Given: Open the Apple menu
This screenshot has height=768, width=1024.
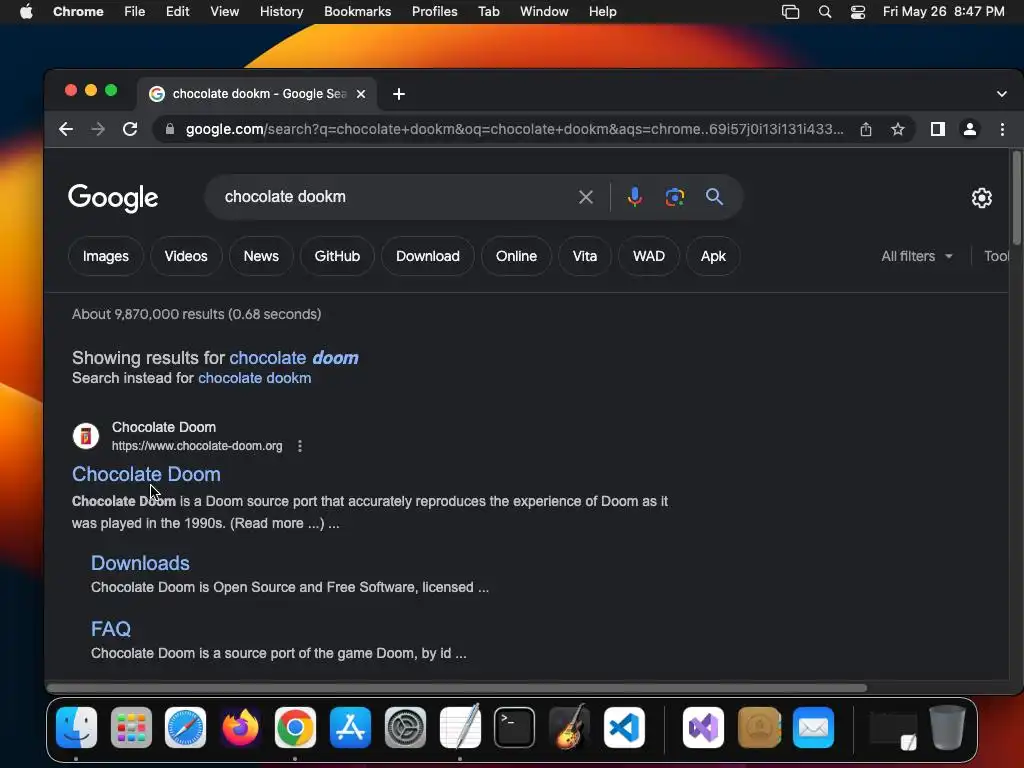Looking at the screenshot, I should click(x=26, y=12).
